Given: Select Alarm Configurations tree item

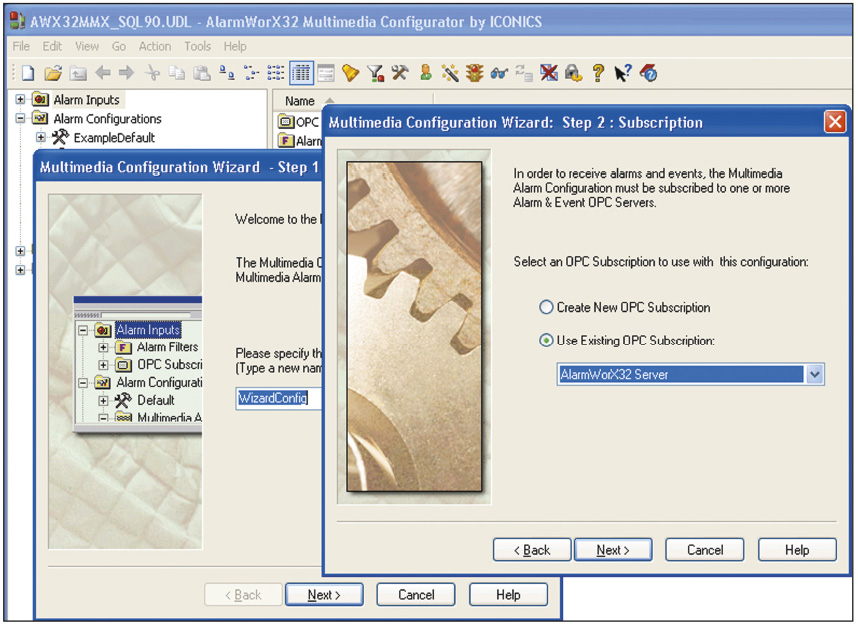Looking at the screenshot, I should tap(107, 119).
